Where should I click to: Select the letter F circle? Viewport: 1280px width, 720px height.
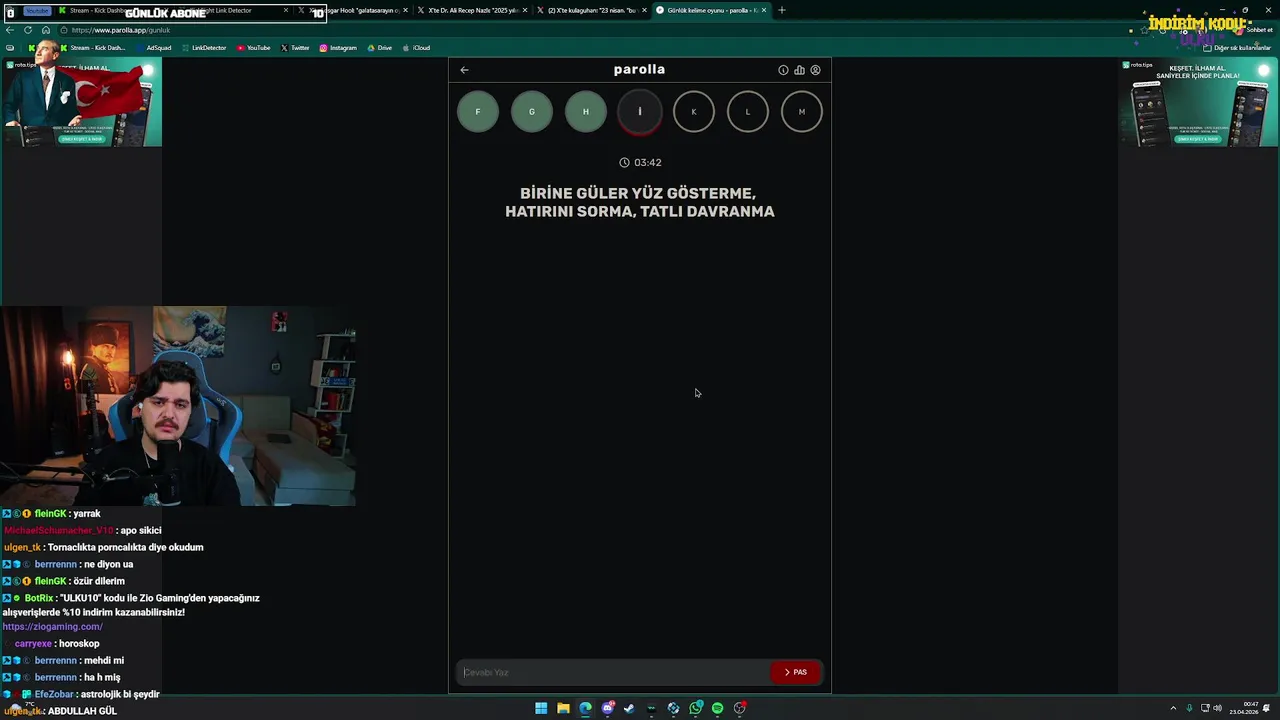[x=478, y=111]
